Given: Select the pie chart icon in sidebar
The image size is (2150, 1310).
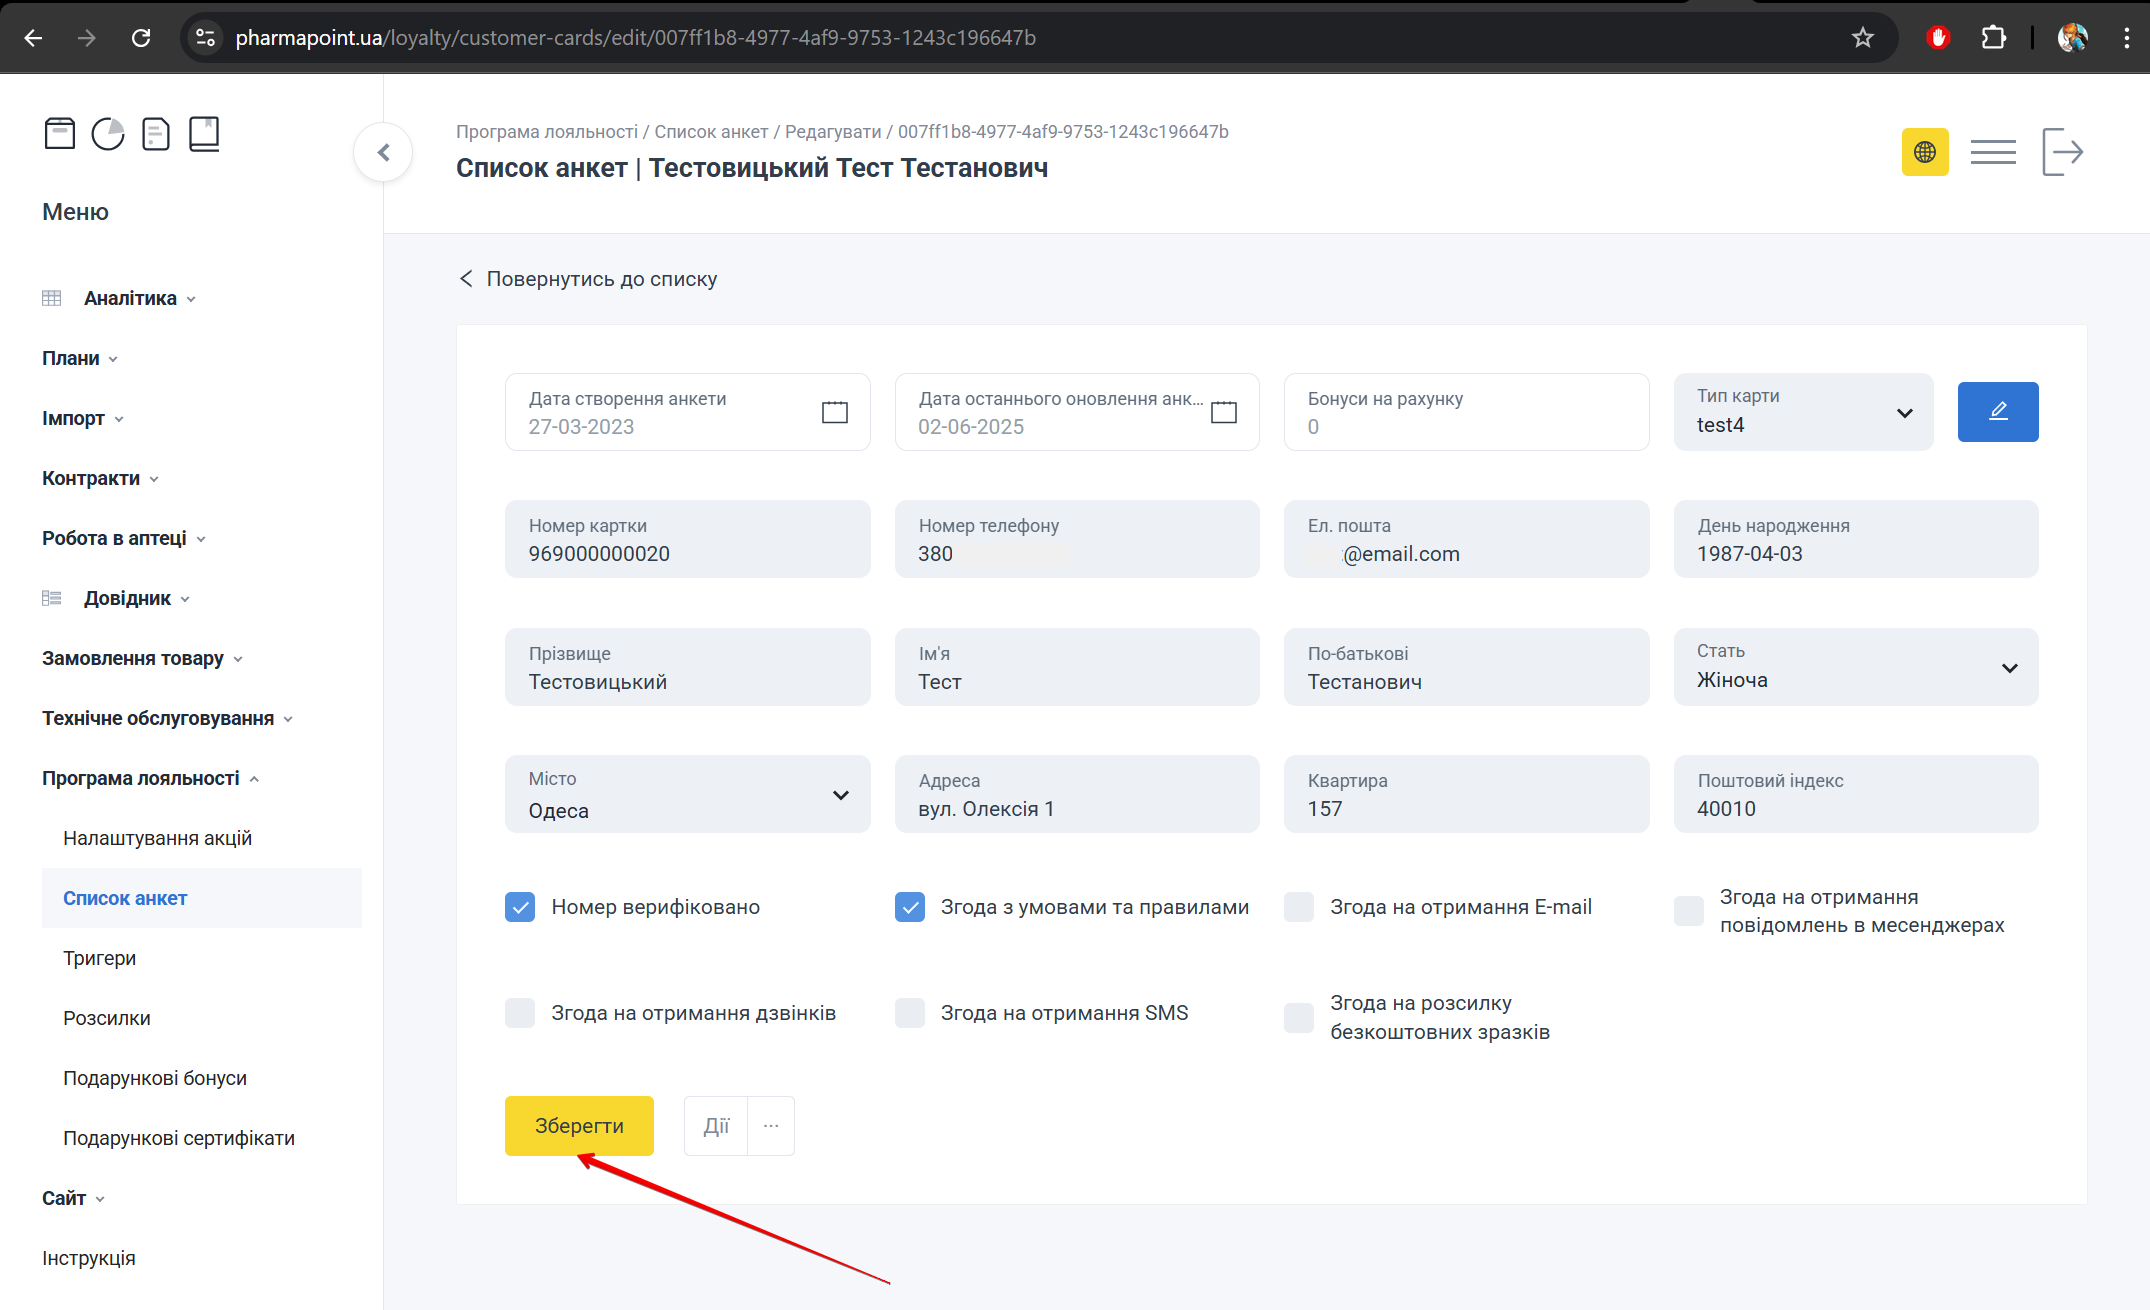Looking at the screenshot, I should (x=107, y=133).
